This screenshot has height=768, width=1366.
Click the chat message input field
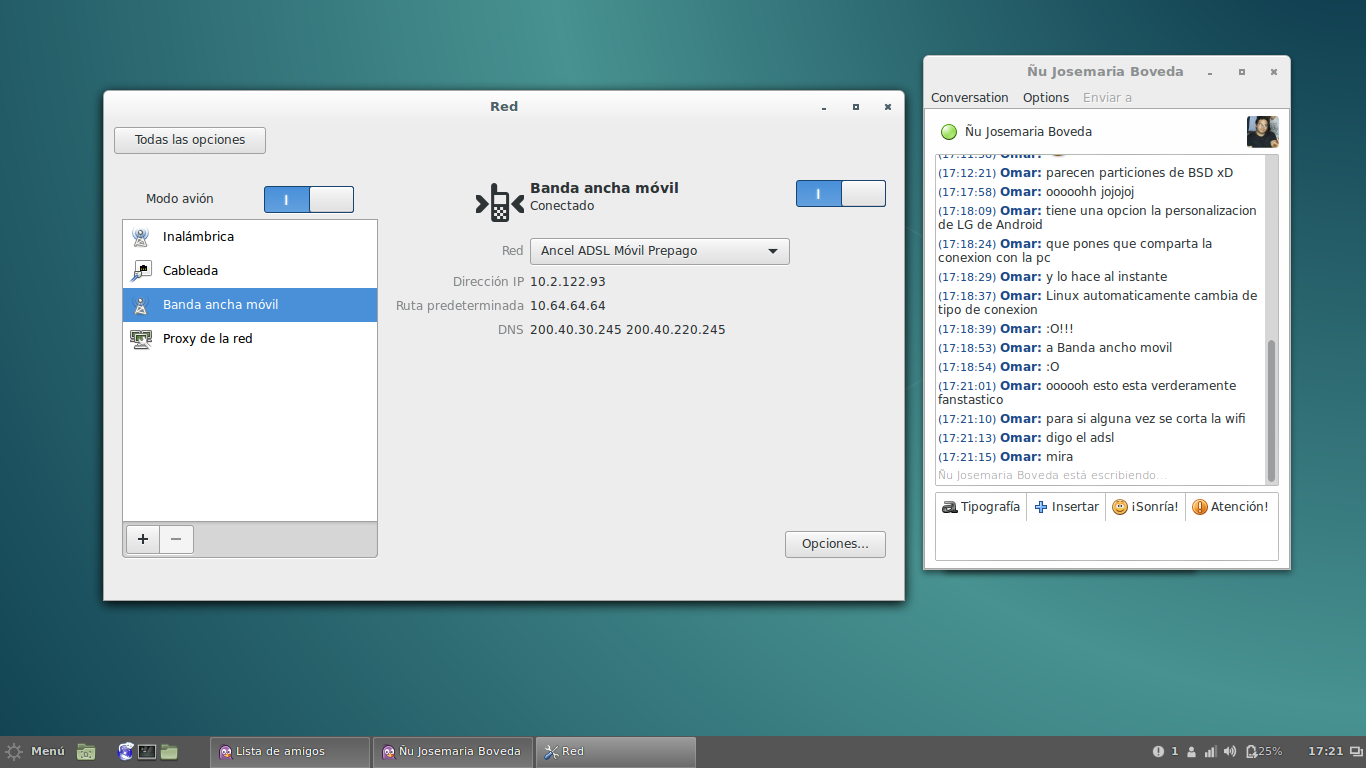(1107, 540)
